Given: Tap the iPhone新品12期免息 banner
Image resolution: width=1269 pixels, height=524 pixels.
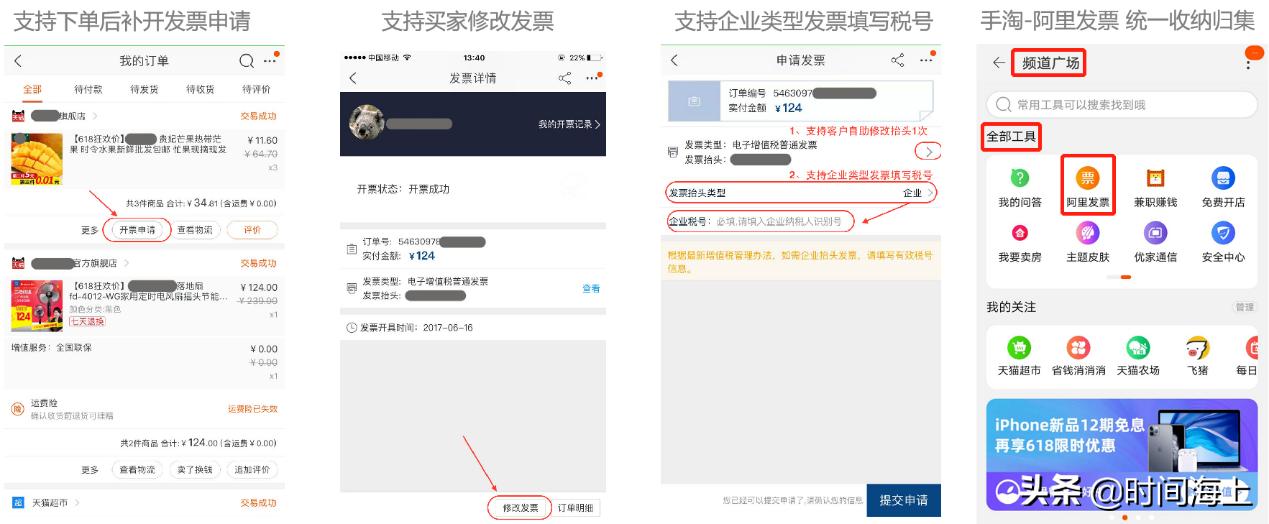Looking at the screenshot, I should tap(1121, 455).
